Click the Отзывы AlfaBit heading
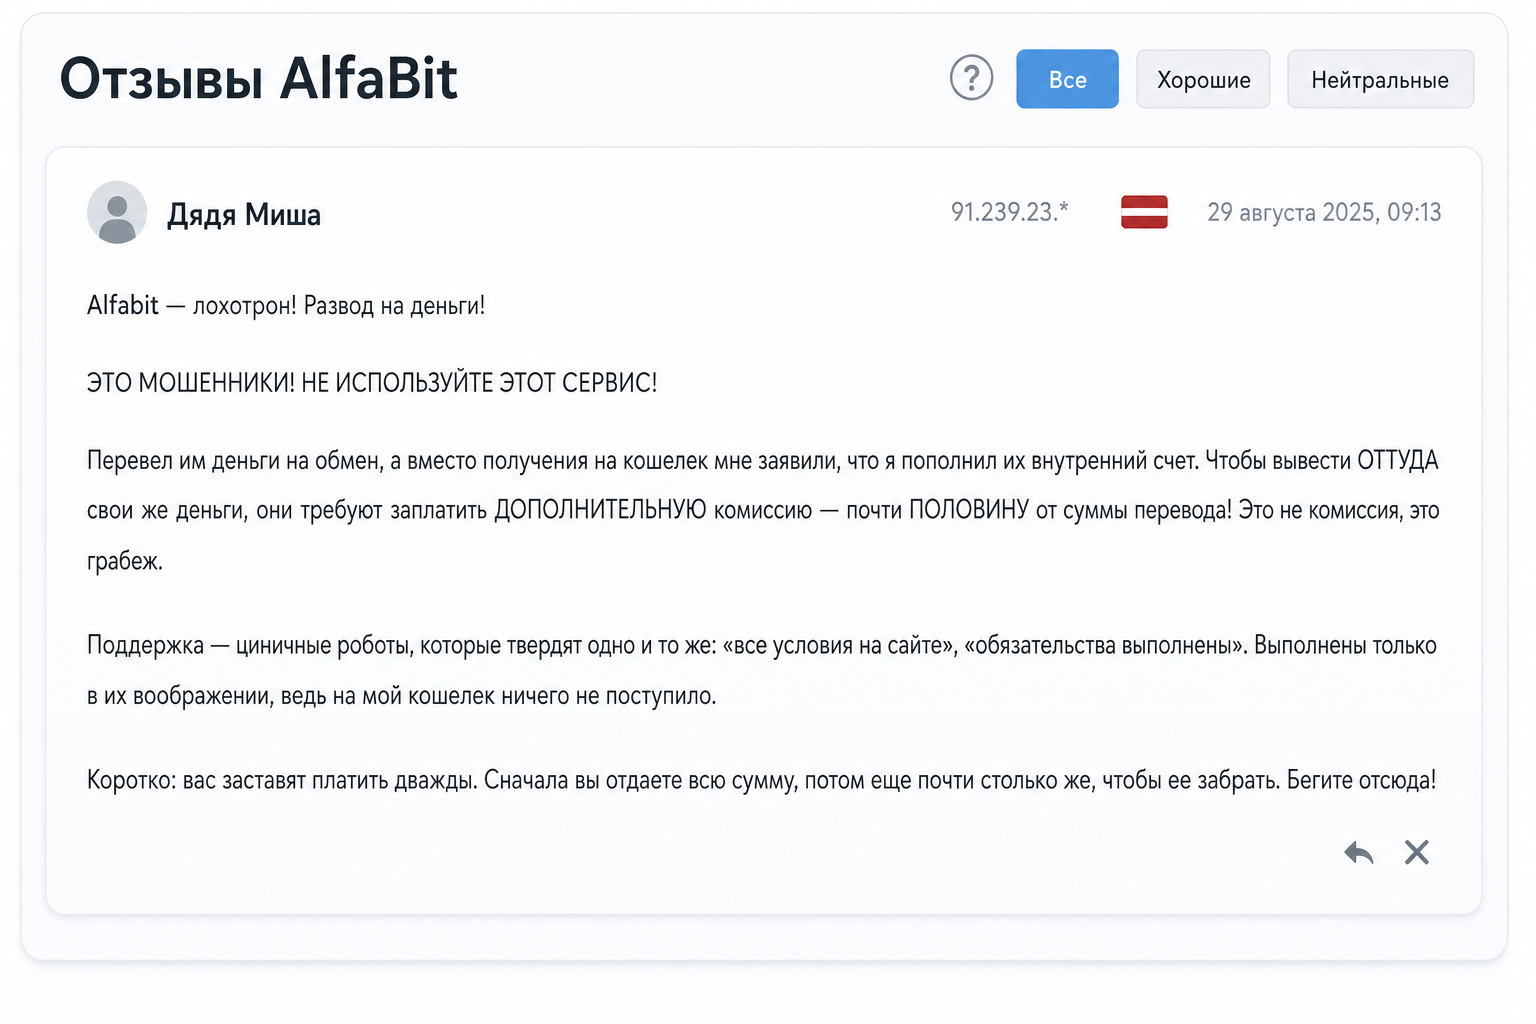Viewport: 1536px width, 1024px height. [258, 78]
